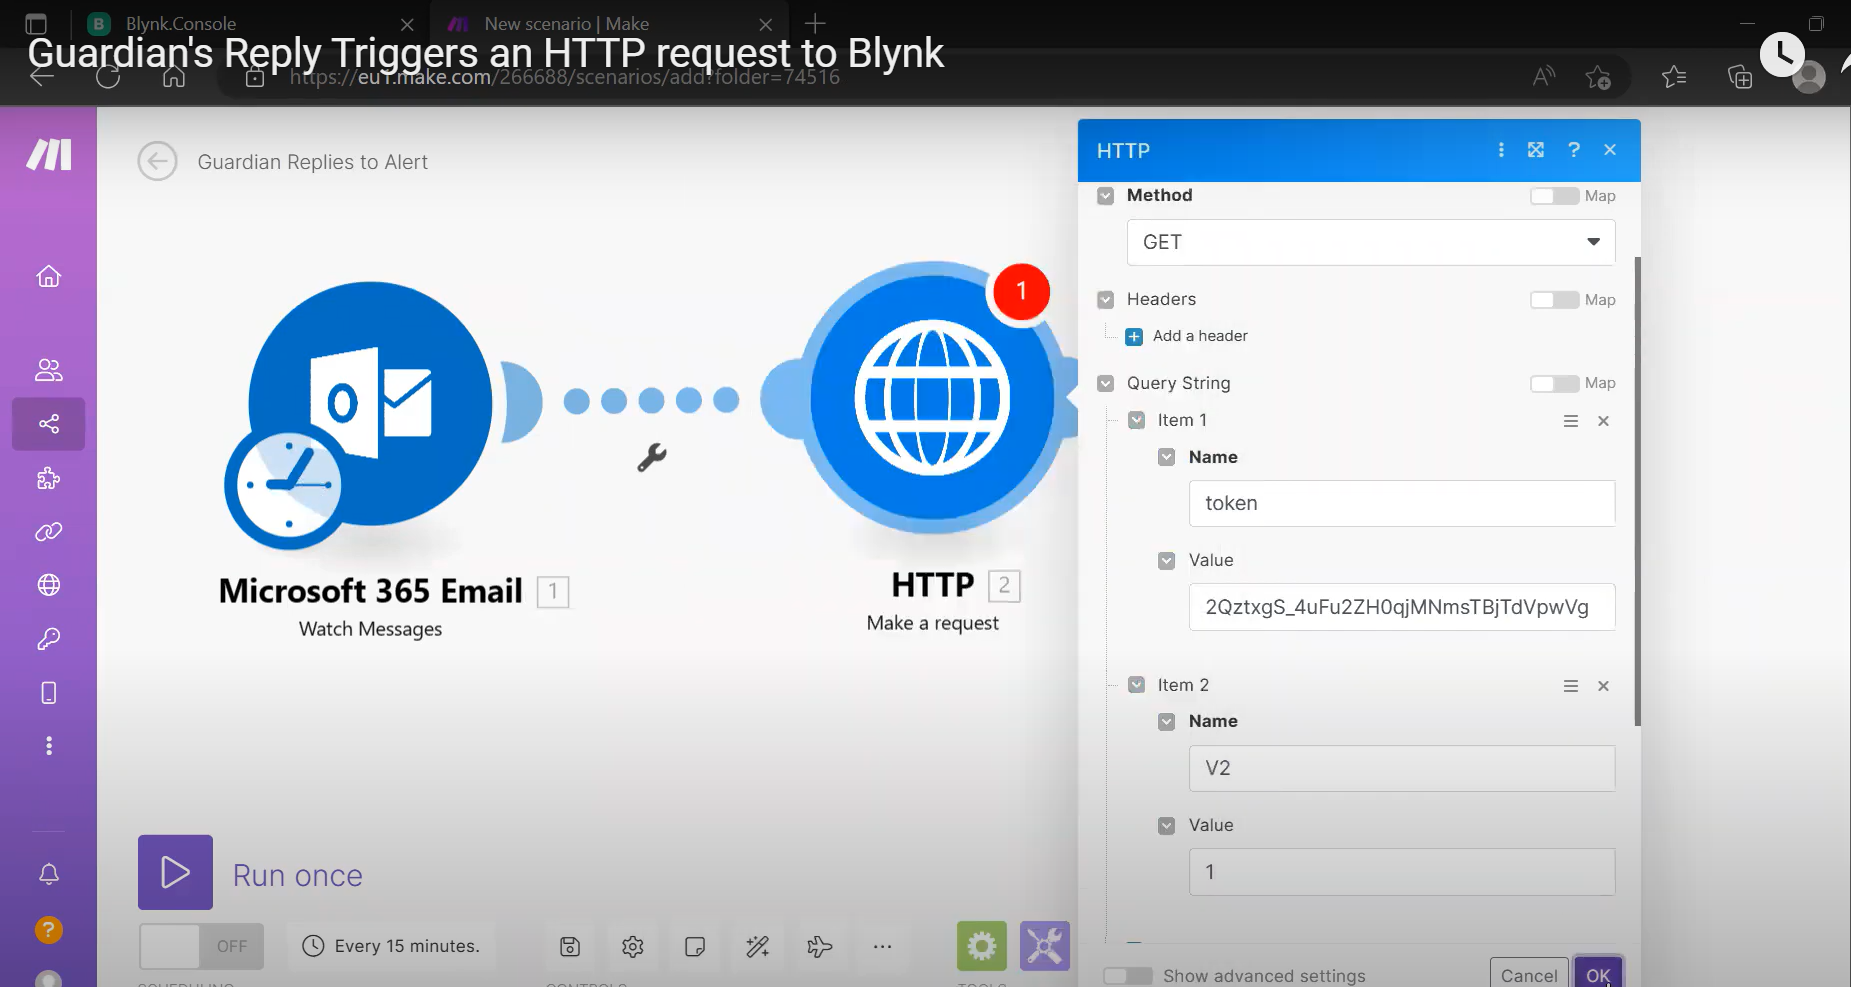Image resolution: width=1851 pixels, height=987 pixels.
Task: Click Add a header
Action: 1187,336
